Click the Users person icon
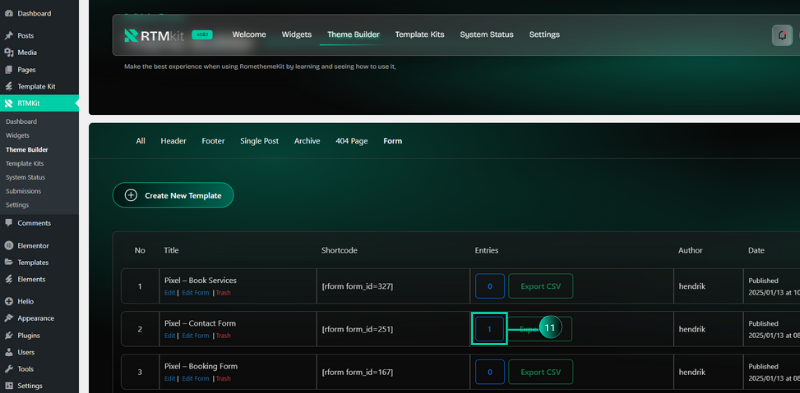800x393 pixels. (9, 352)
